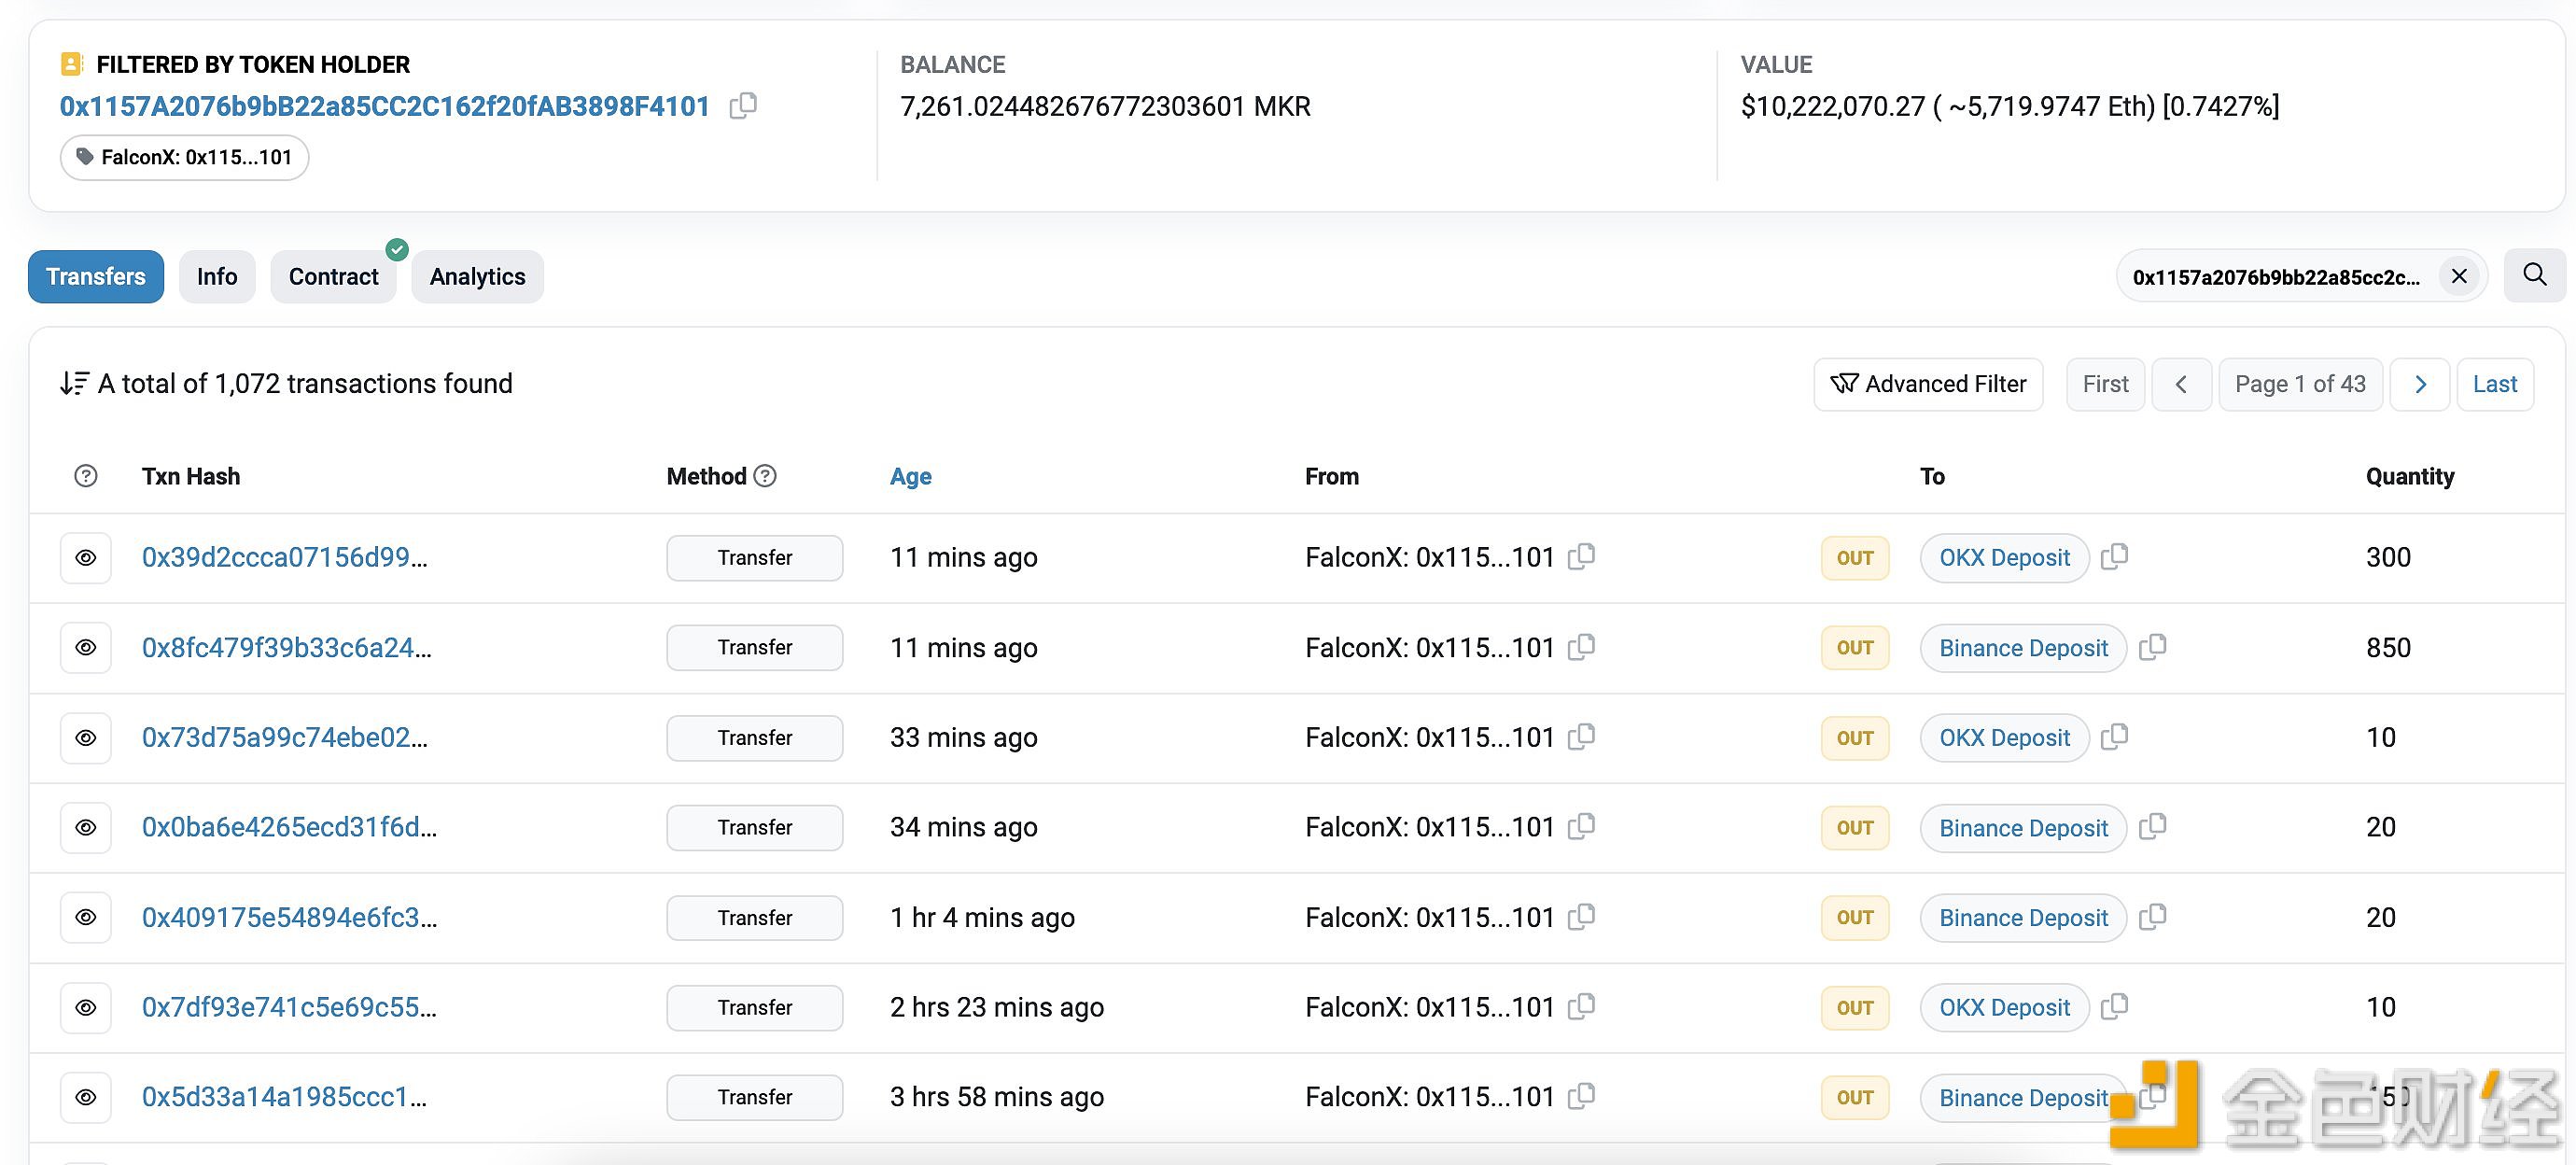Click FalconX: 0x115...101 in 850 quantity row
The width and height of the screenshot is (2576, 1165).
click(x=1429, y=647)
